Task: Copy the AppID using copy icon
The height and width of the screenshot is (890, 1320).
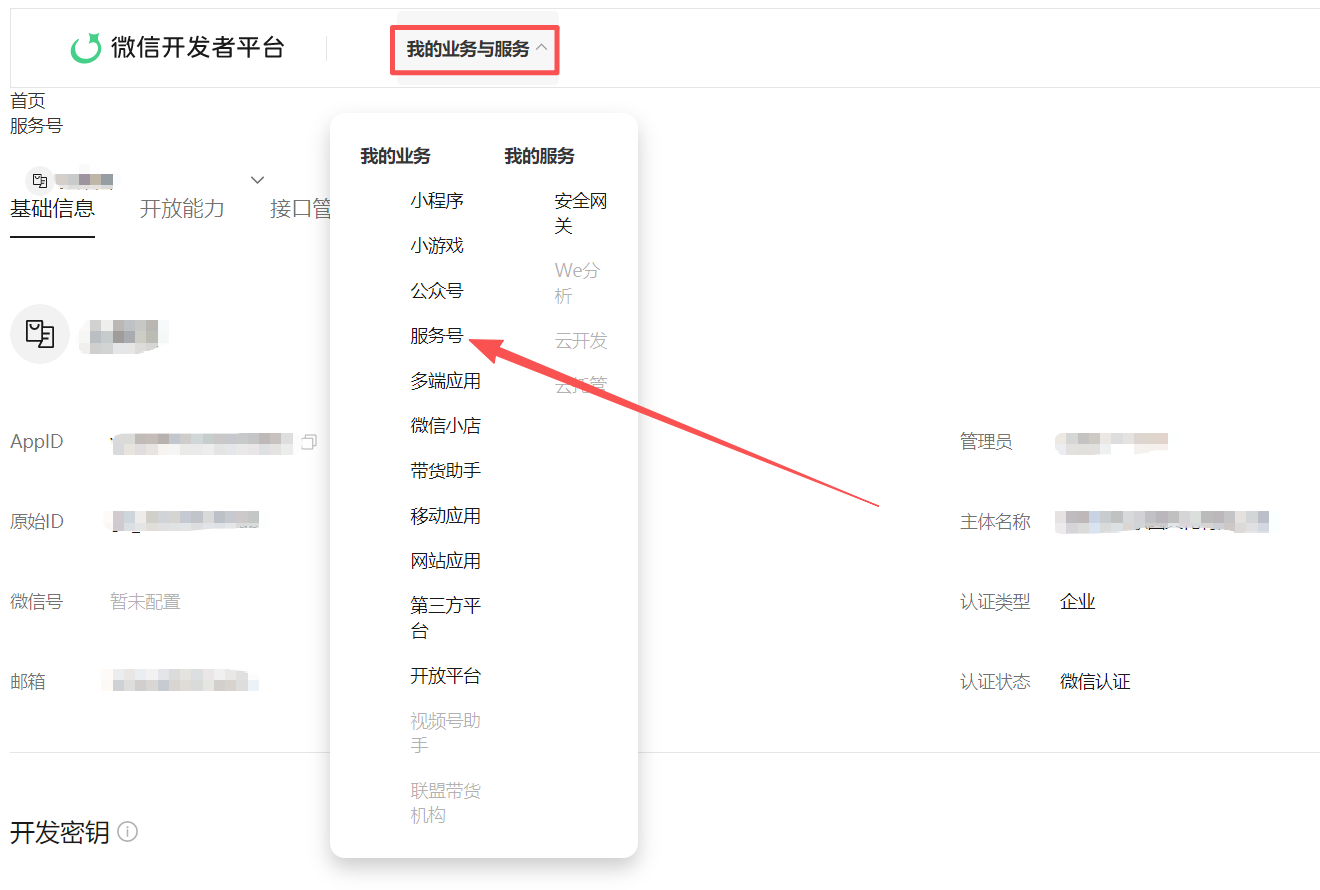Action: tap(309, 442)
